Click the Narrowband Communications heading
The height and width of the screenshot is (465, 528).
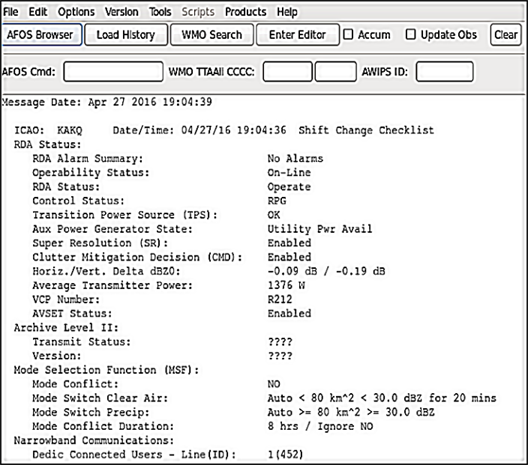point(94,440)
